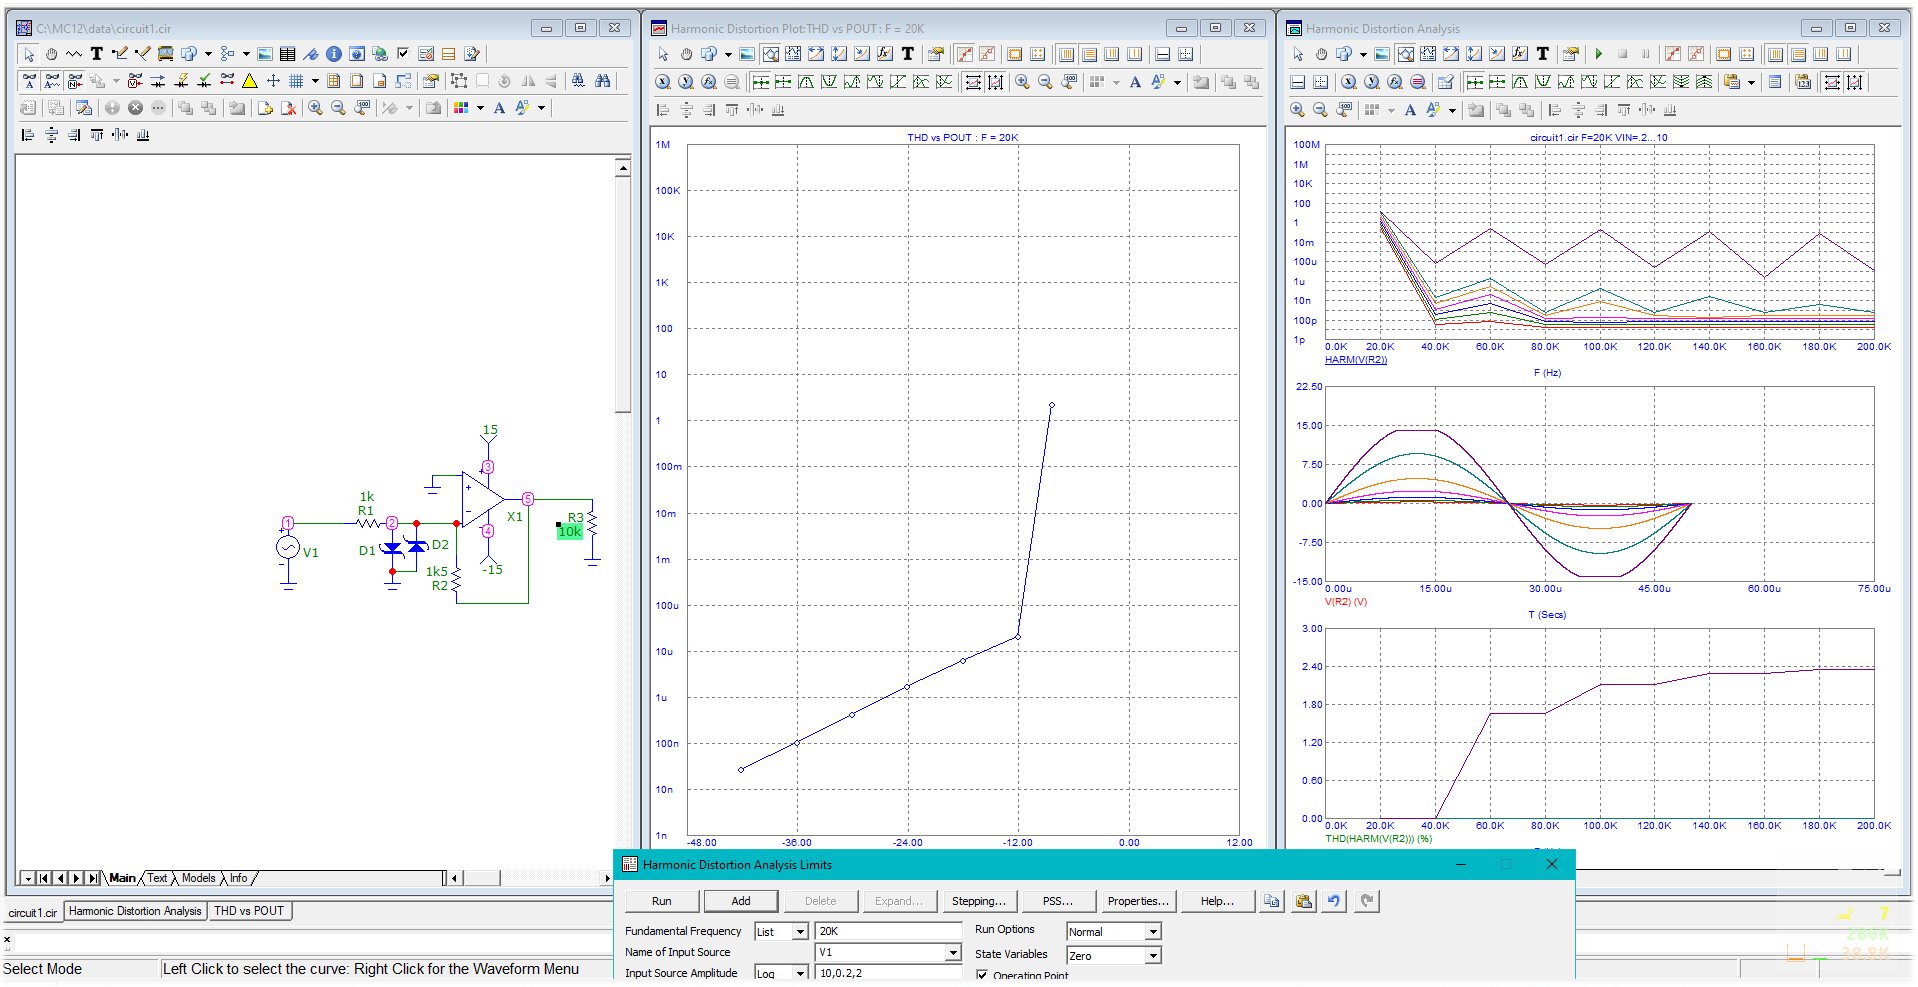Click the font A icon in schematic toolbar
This screenshot has height=987, width=1918.
(499, 108)
